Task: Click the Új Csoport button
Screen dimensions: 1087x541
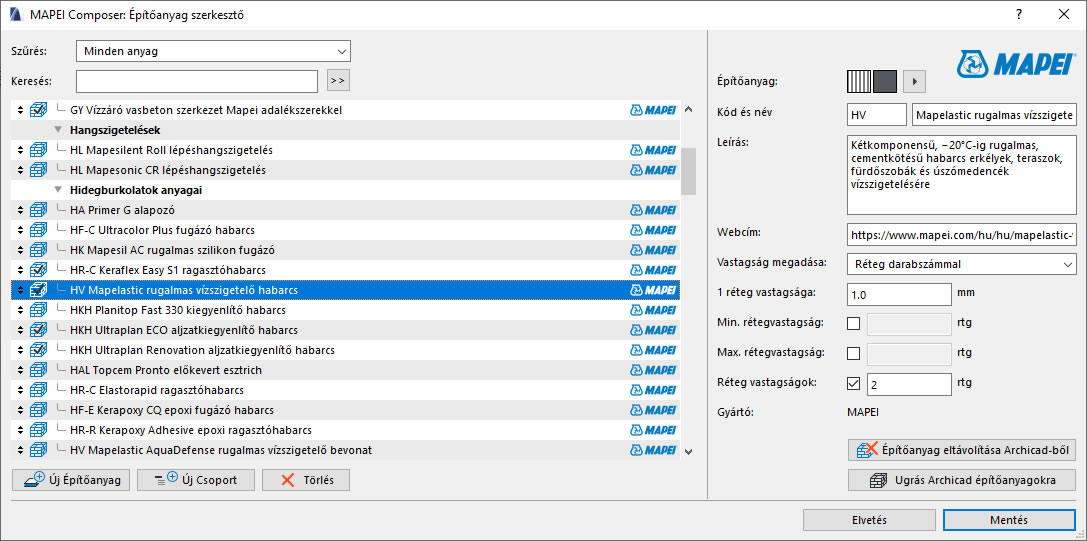Action: tap(196, 480)
